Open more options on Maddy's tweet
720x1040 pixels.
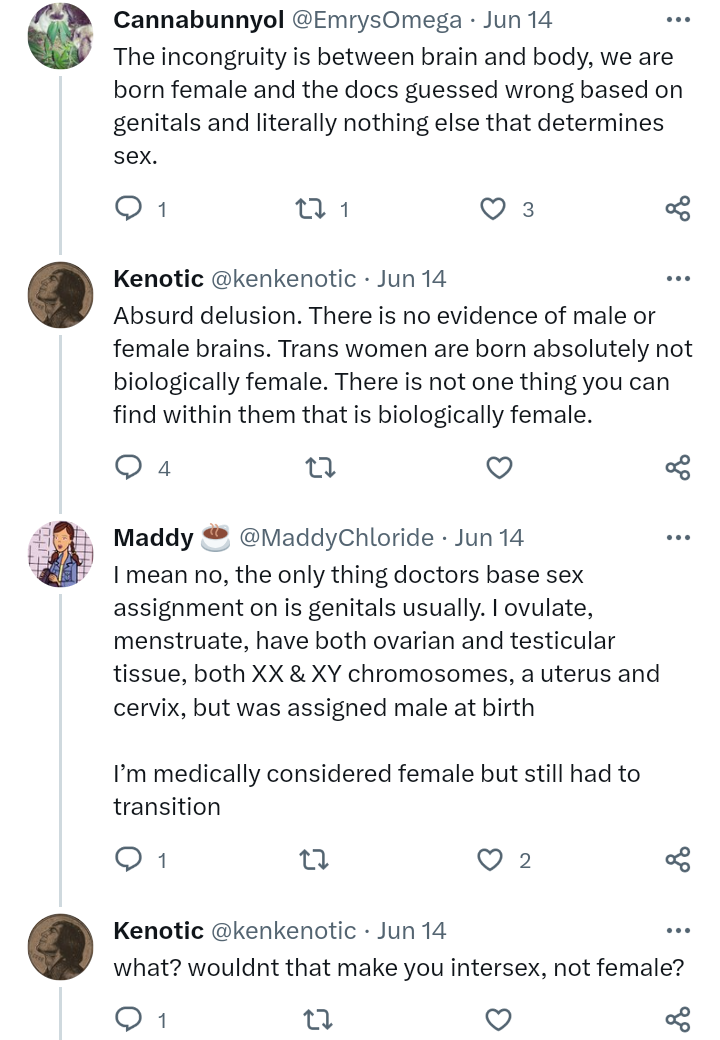[x=677, y=538]
